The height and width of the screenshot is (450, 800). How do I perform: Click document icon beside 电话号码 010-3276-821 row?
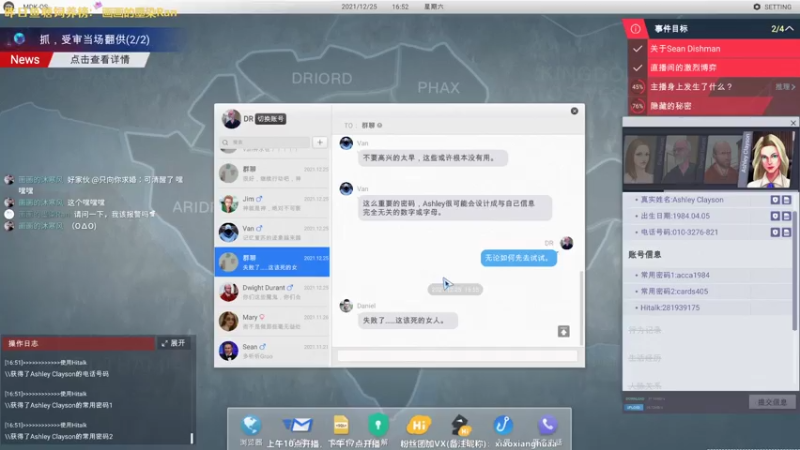coord(786,232)
